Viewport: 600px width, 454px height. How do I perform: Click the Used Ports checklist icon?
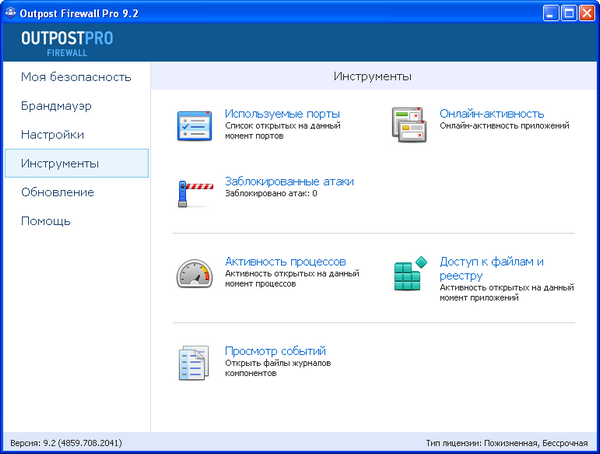click(194, 125)
